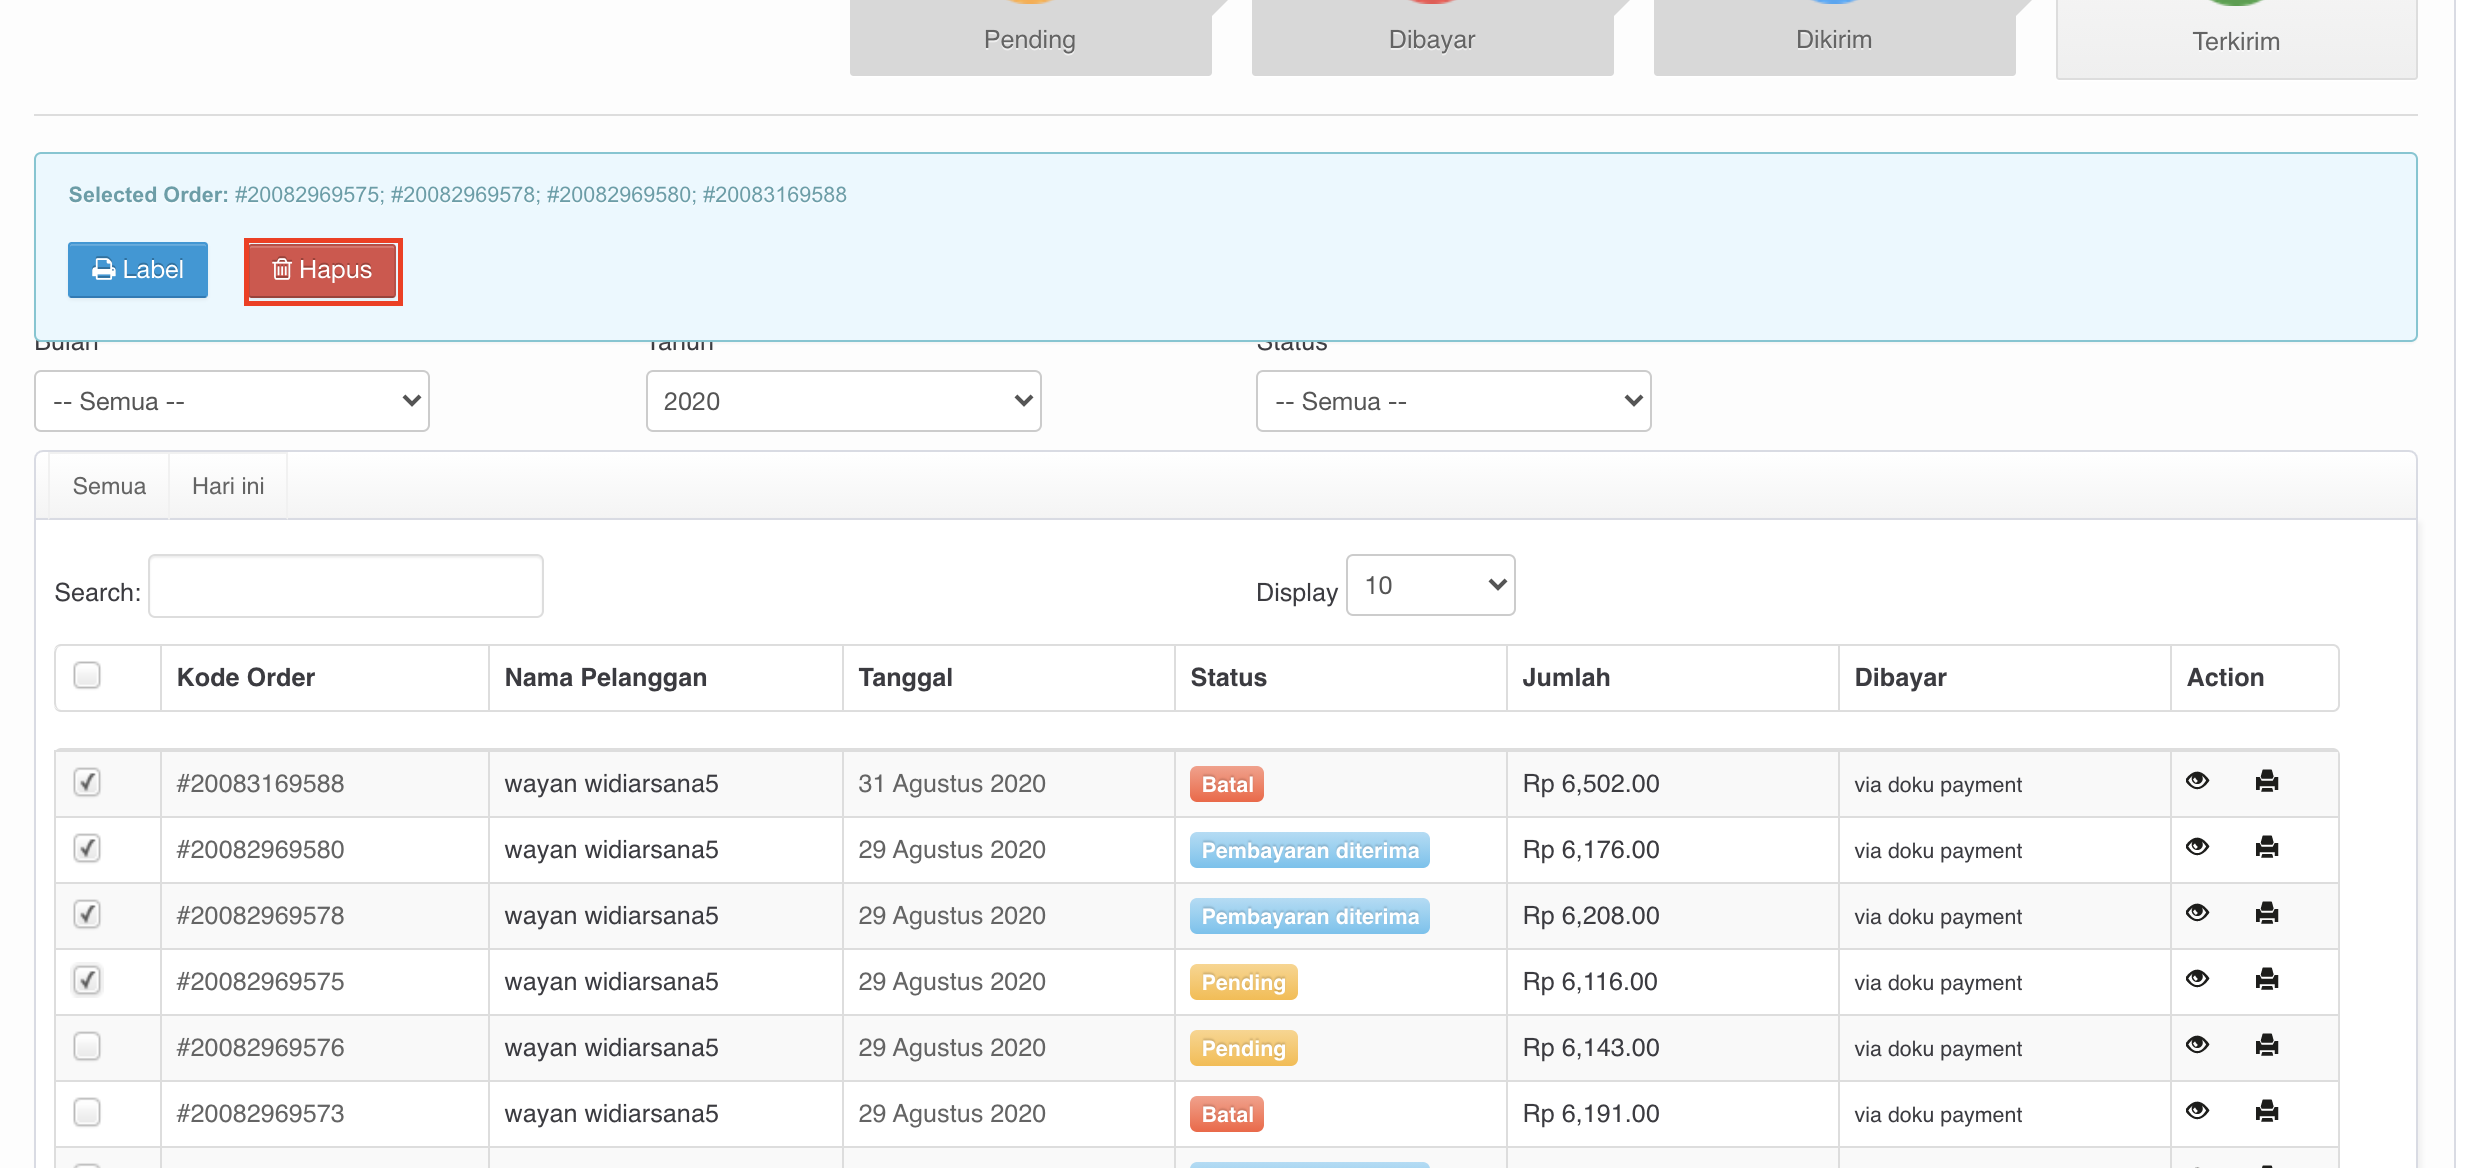View details of order #20082969580 via eye icon
Viewport: 2468px width, 1168px height.
pyautogui.click(x=2197, y=847)
